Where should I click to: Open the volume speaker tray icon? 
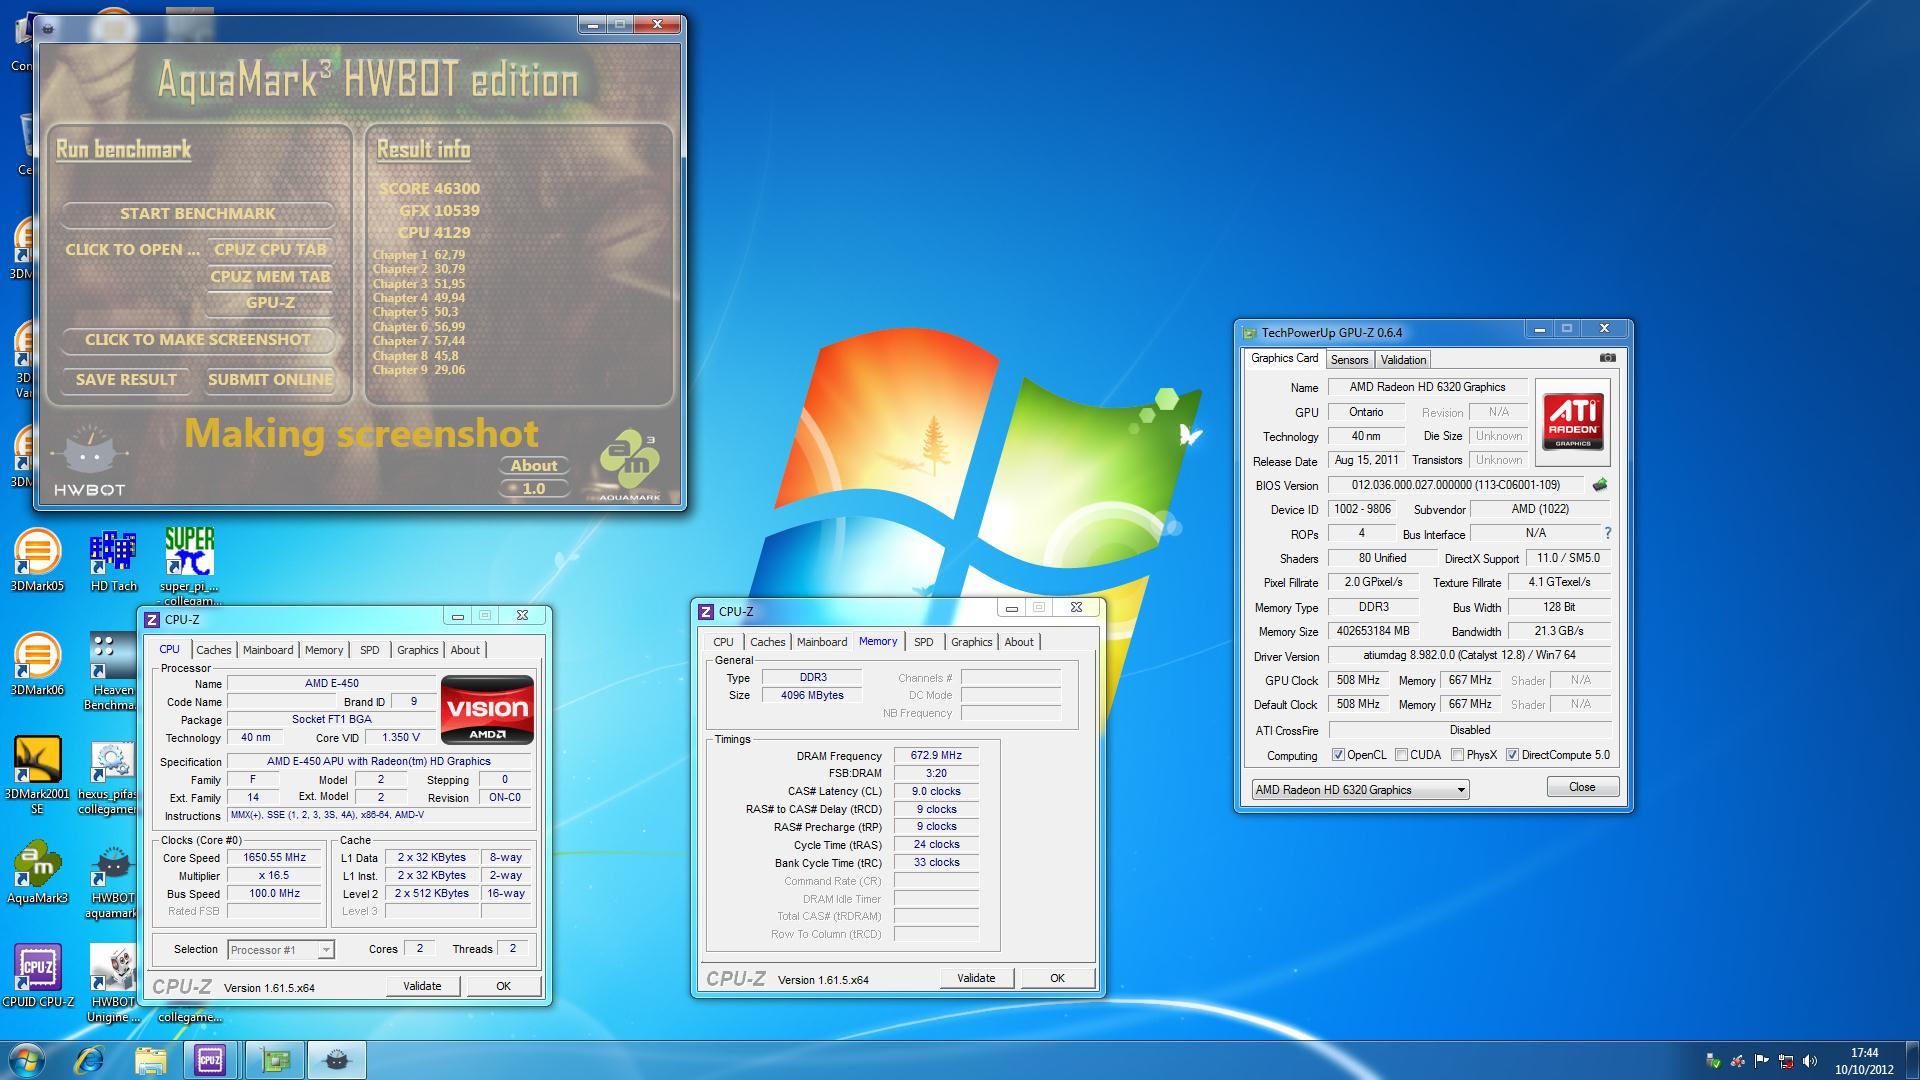1810,1061
